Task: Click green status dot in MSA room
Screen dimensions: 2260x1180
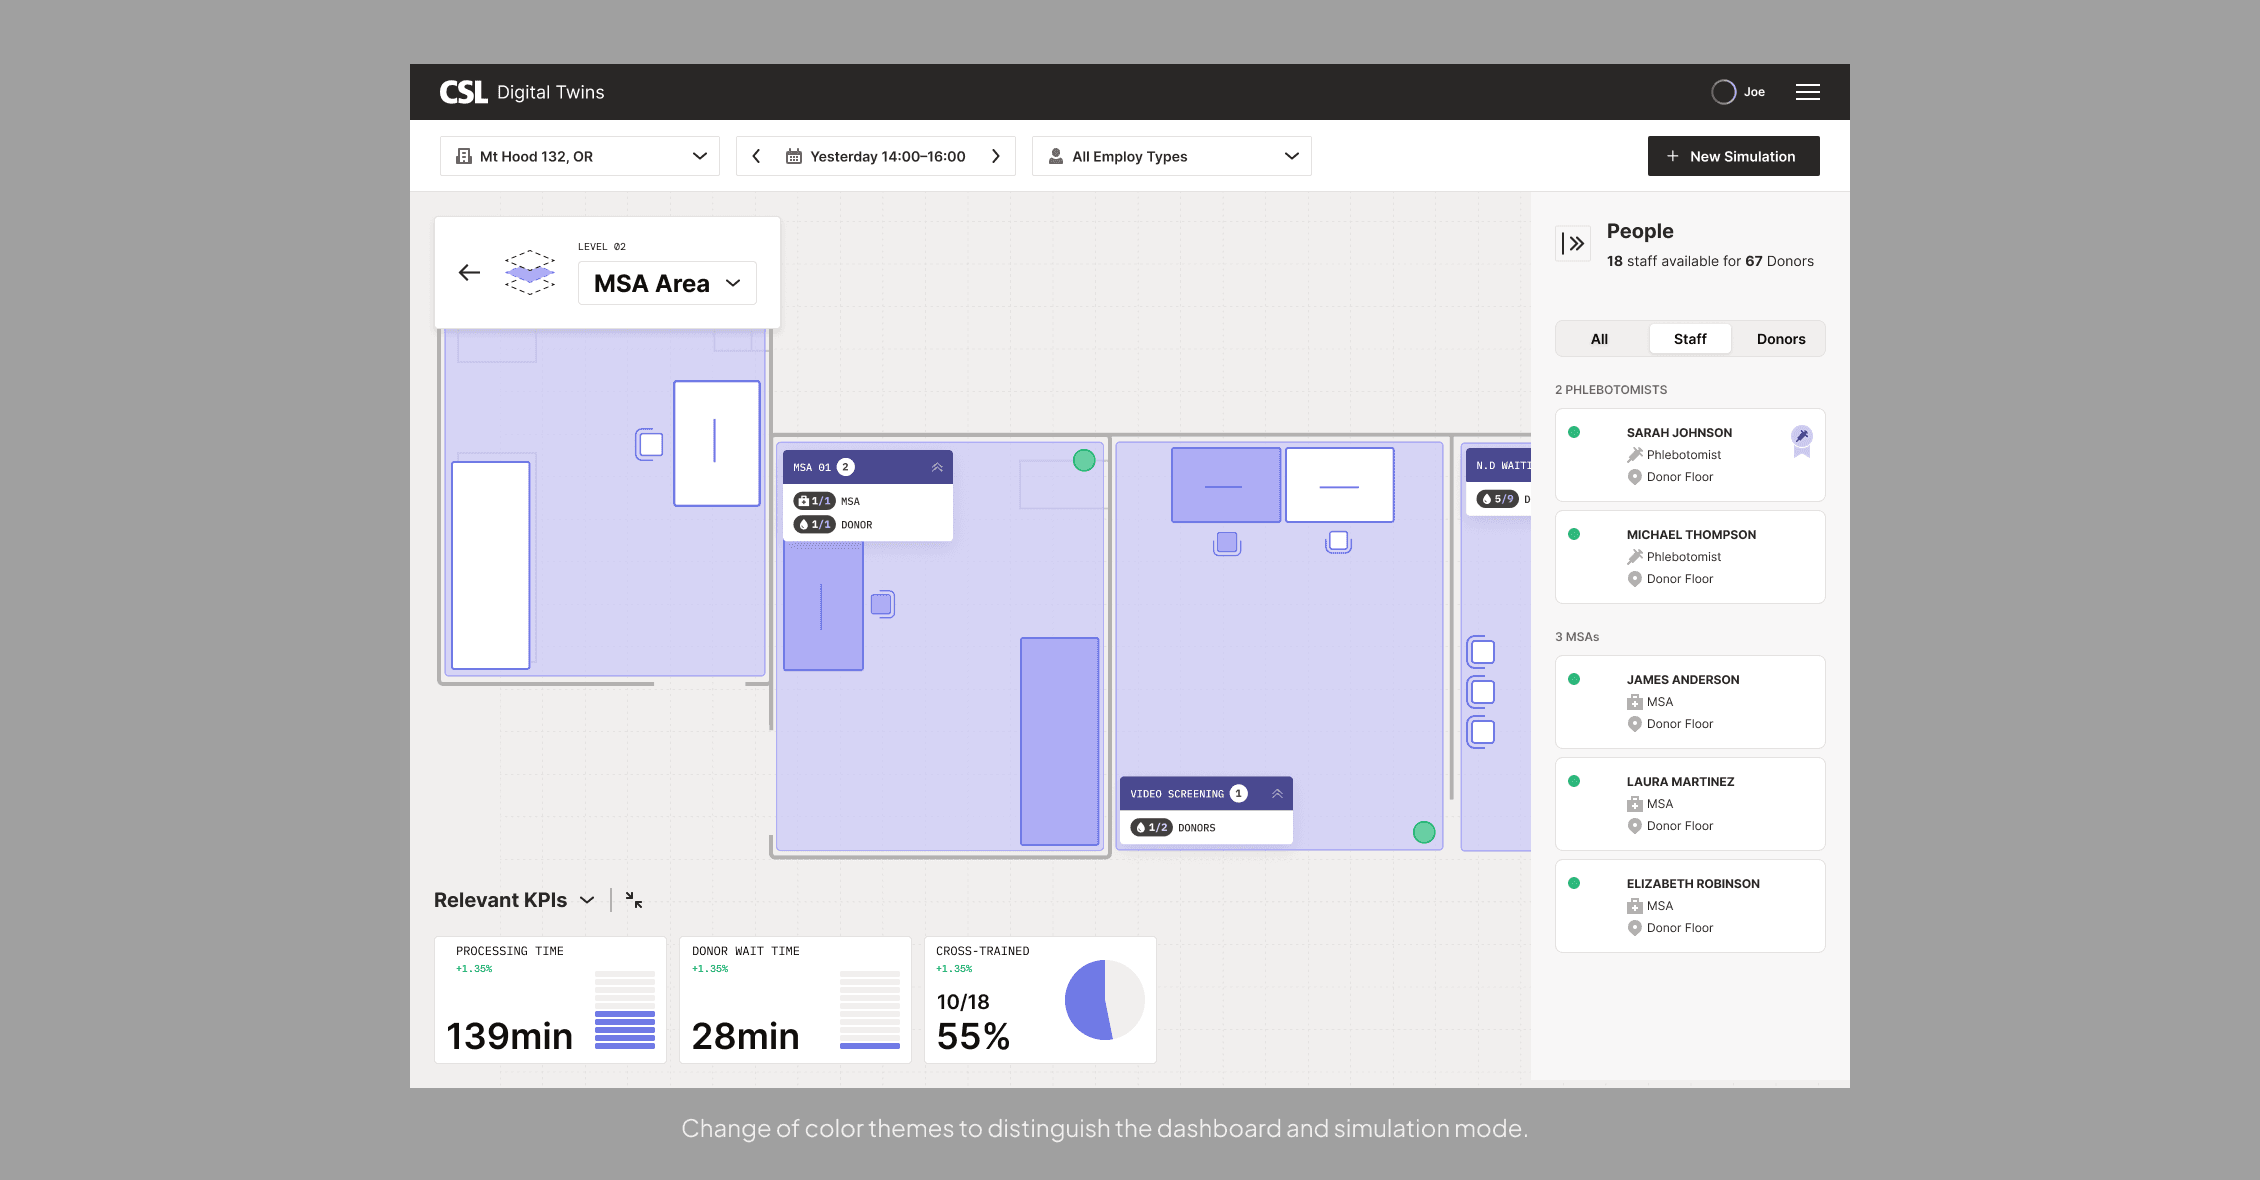Action: (x=1084, y=460)
